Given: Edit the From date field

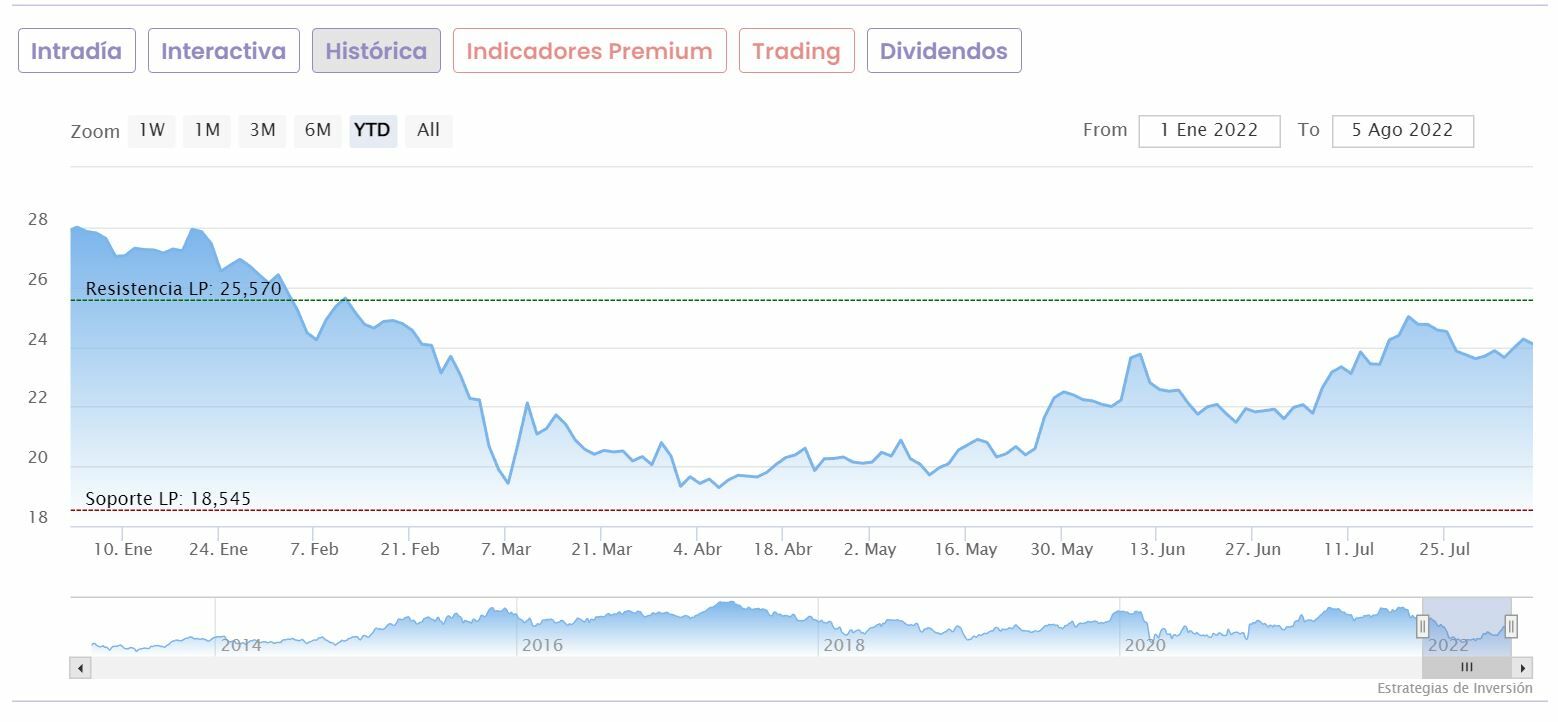Looking at the screenshot, I should (x=1209, y=131).
